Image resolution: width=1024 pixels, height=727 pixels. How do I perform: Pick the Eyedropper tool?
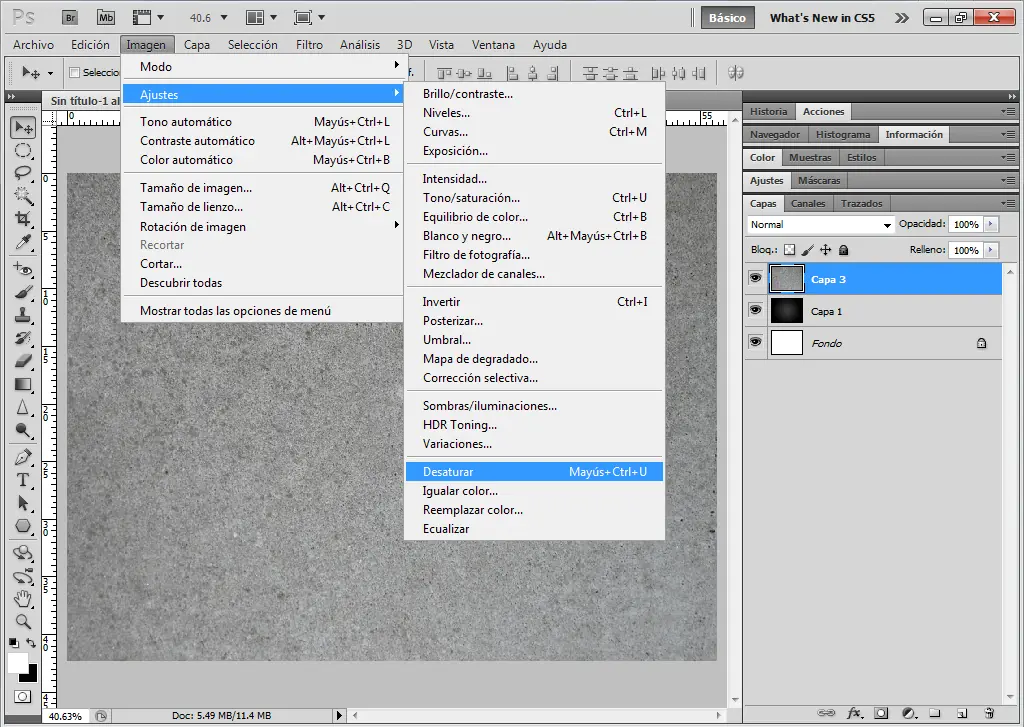pos(23,242)
